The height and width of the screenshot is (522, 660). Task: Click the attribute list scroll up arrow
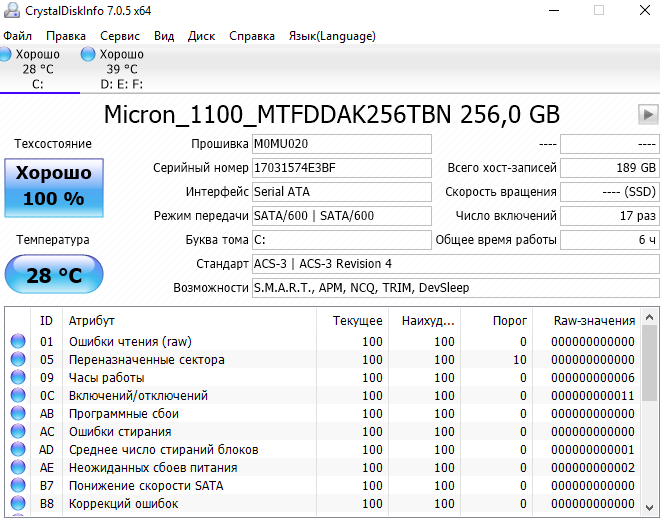tap(649, 317)
